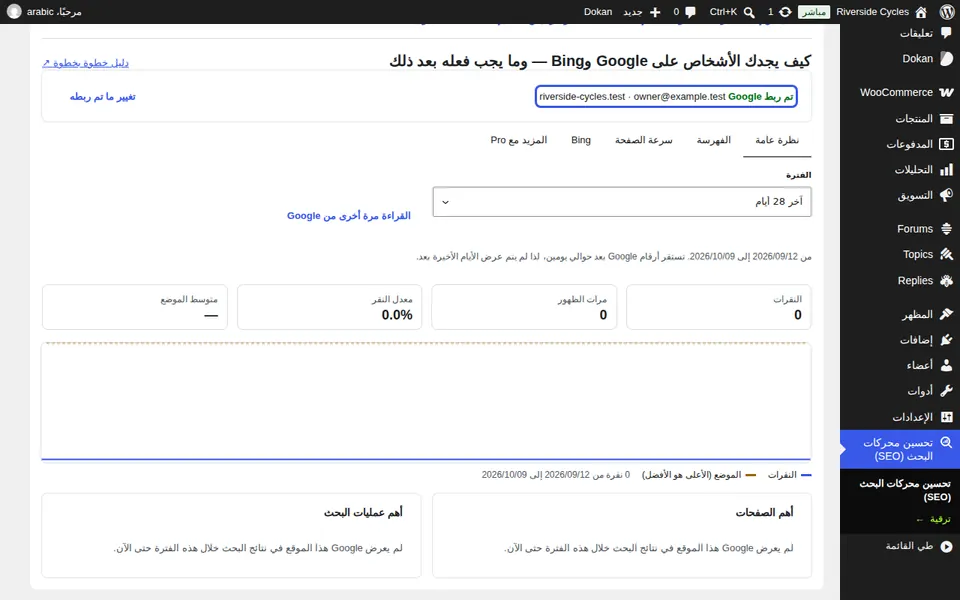The height and width of the screenshot is (600, 960).
Task: Click the التحليلات analytics bar chart icon
Action: [947, 170]
